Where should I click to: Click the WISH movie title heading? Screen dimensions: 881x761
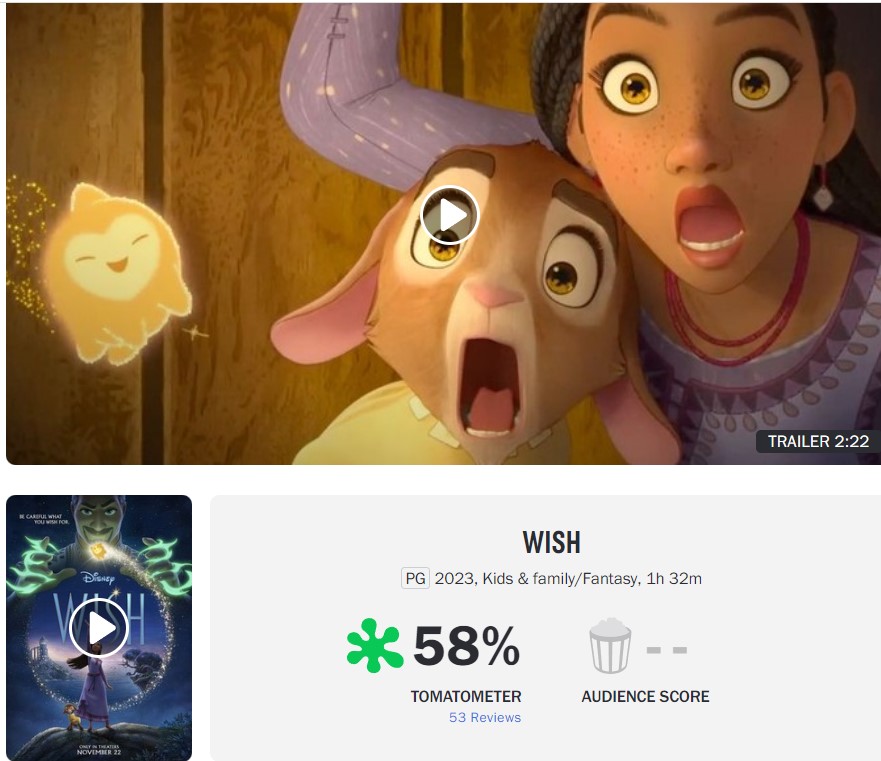click(551, 542)
